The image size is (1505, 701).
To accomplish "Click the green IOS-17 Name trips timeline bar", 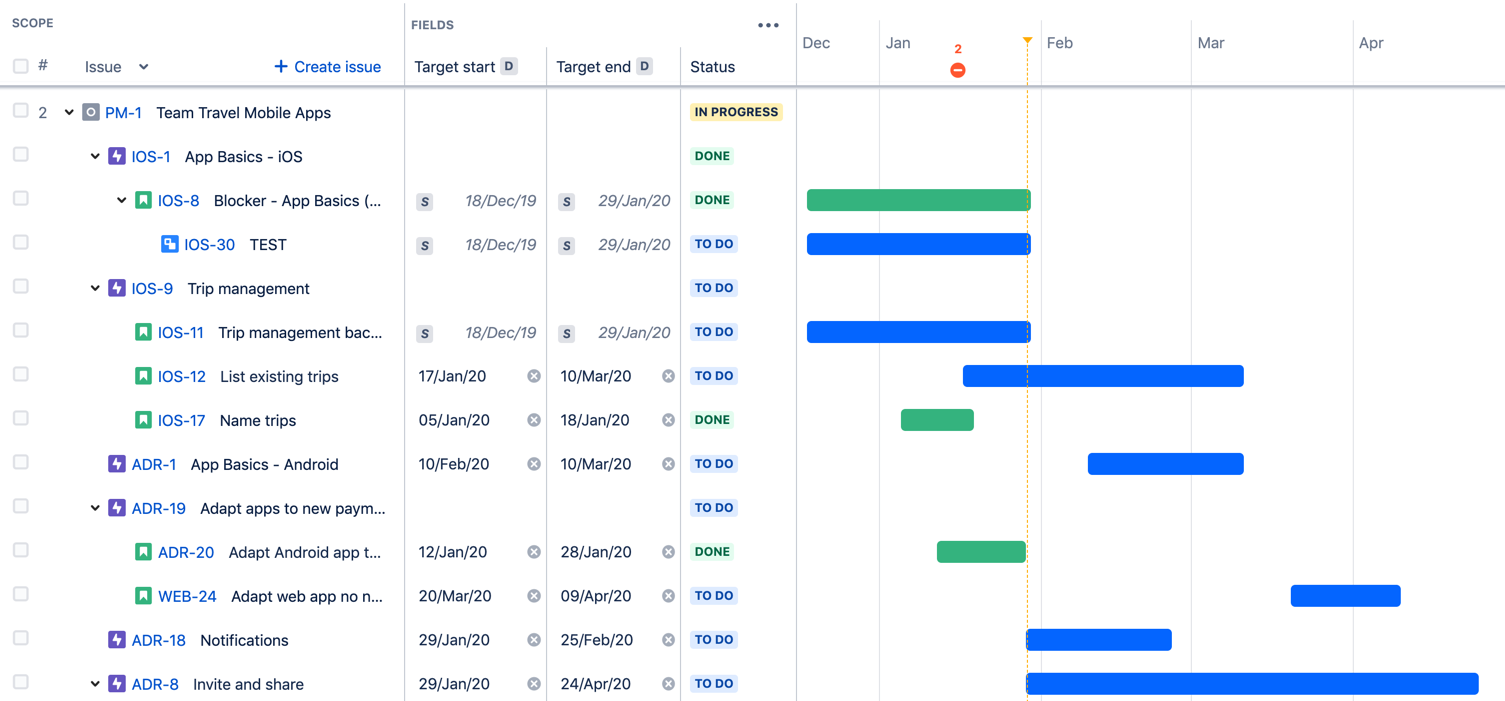I will click(937, 420).
